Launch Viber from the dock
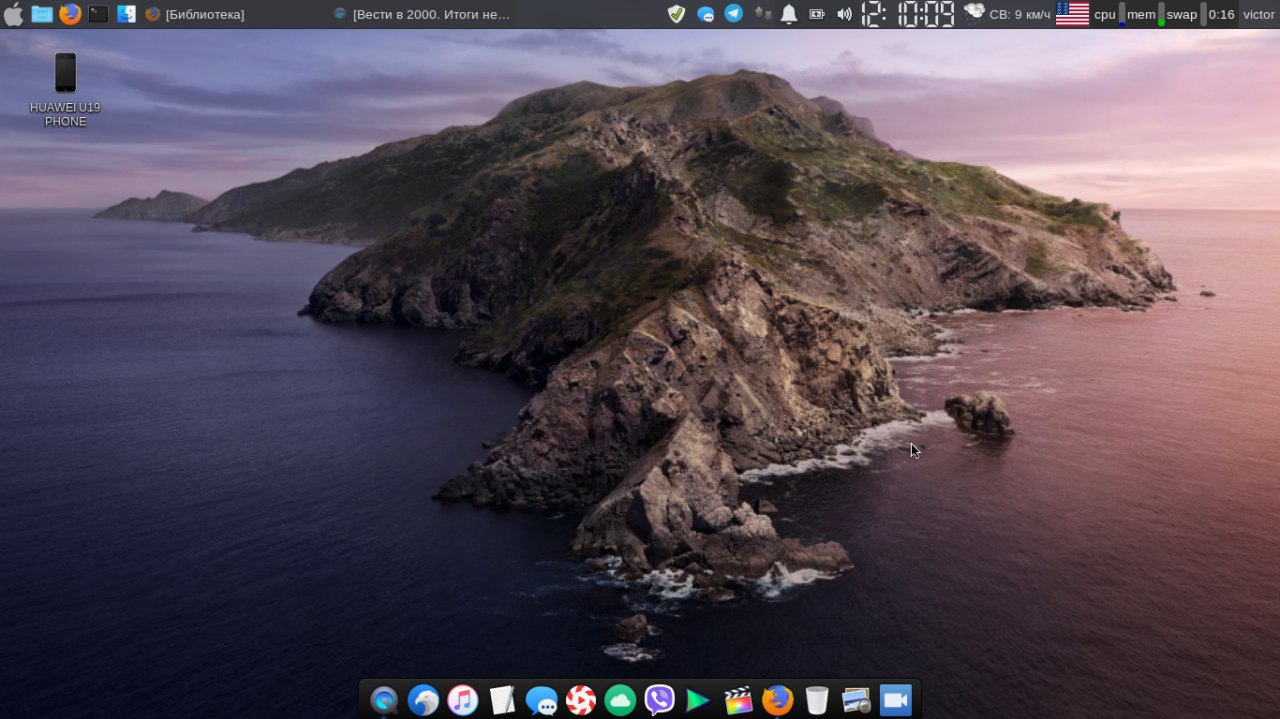 click(x=659, y=700)
